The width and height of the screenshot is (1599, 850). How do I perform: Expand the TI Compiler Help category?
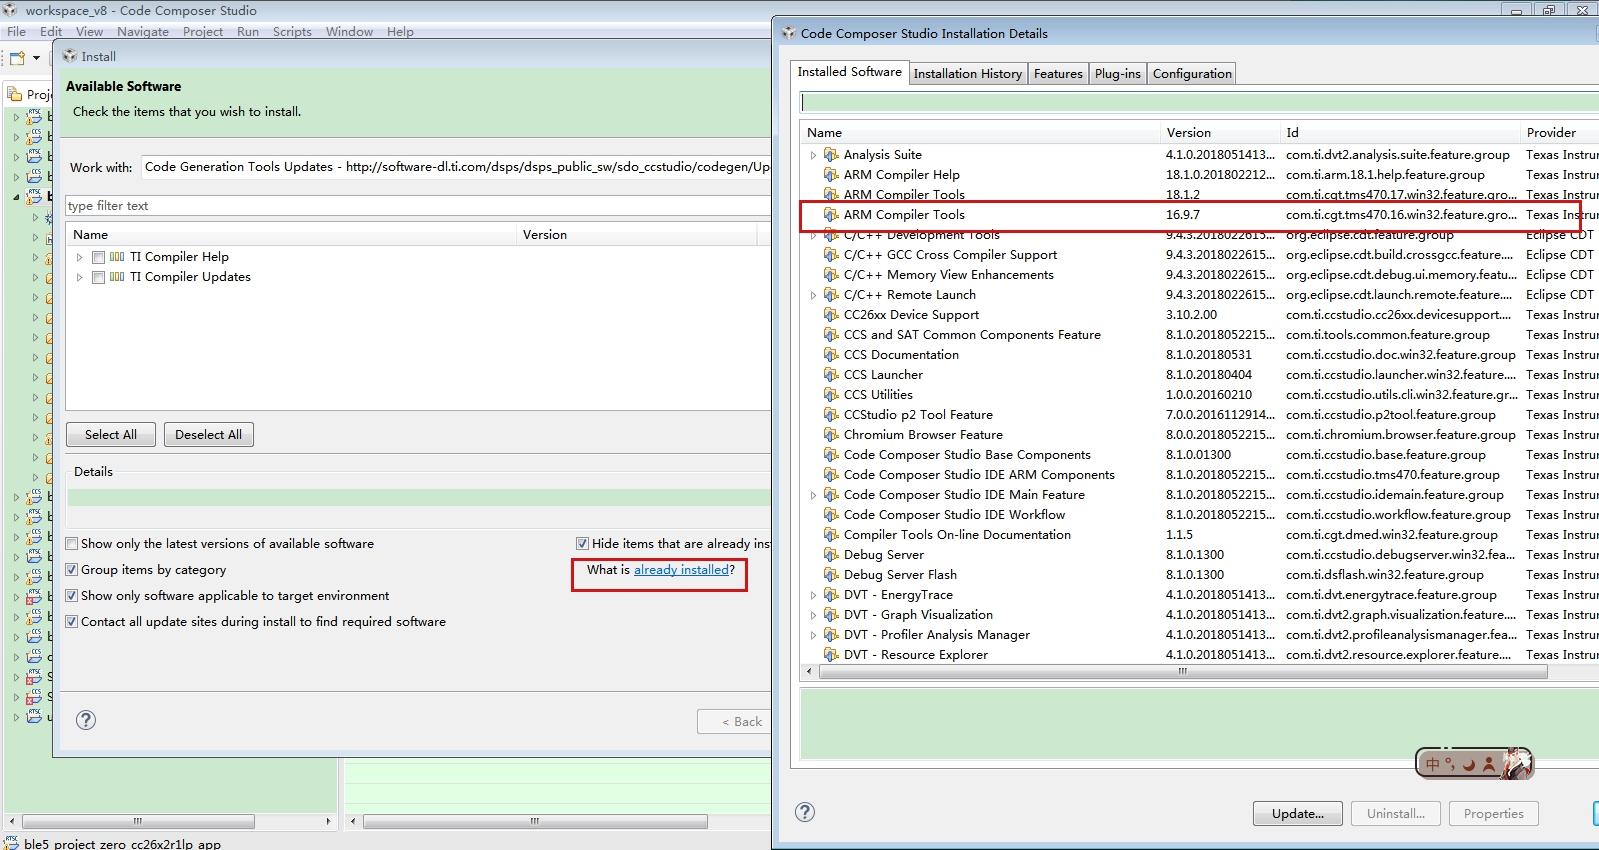pos(80,257)
